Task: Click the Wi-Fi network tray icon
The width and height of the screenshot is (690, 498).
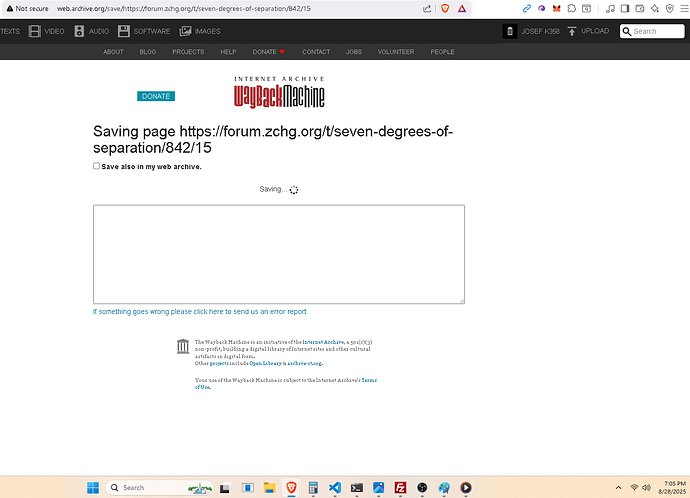Action: (634, 487)
